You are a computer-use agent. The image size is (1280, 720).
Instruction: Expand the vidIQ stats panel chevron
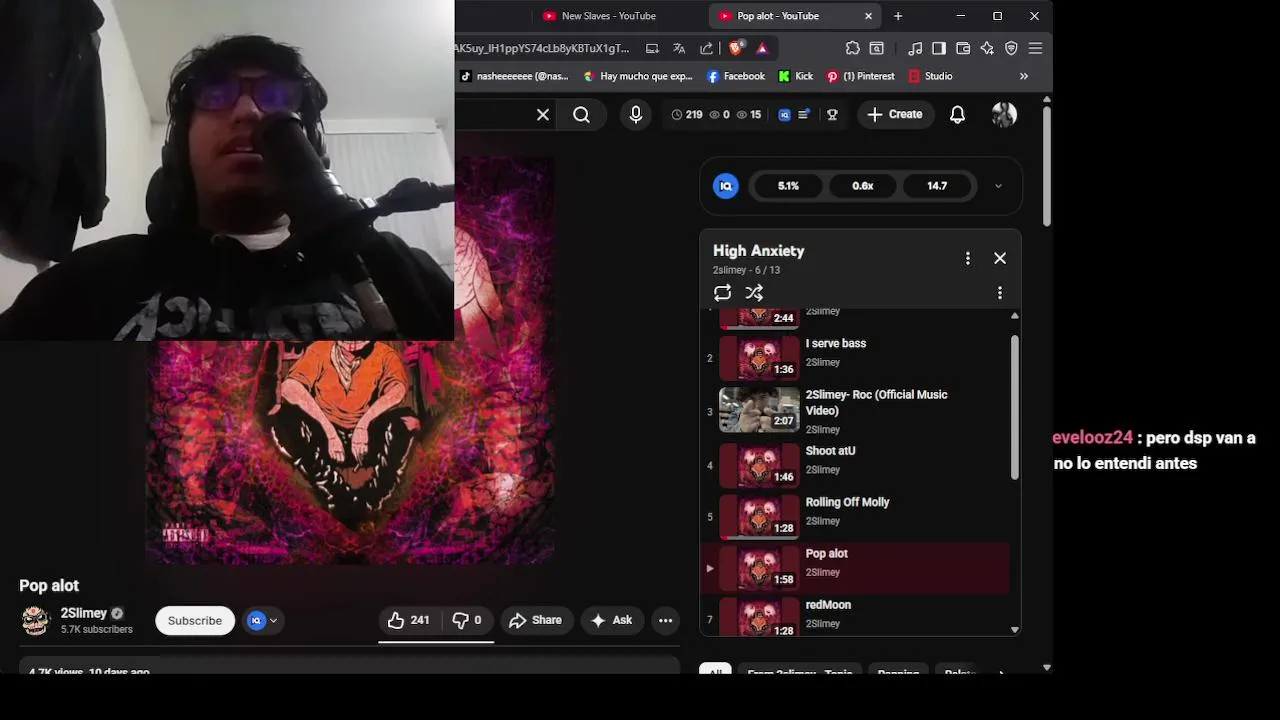(998, 186)
